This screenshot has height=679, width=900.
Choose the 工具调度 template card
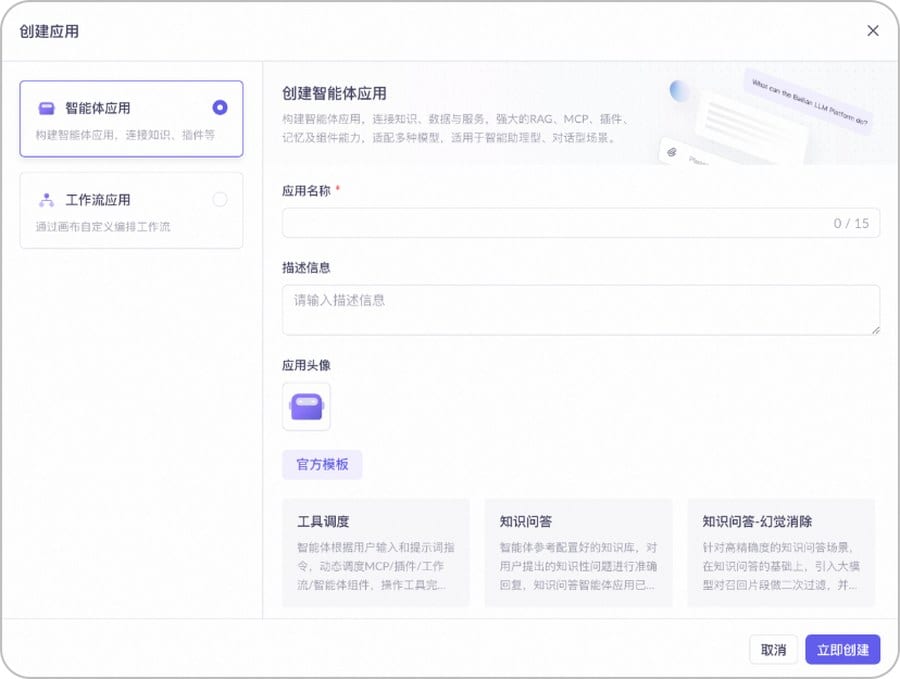click(x=376, y=553)
